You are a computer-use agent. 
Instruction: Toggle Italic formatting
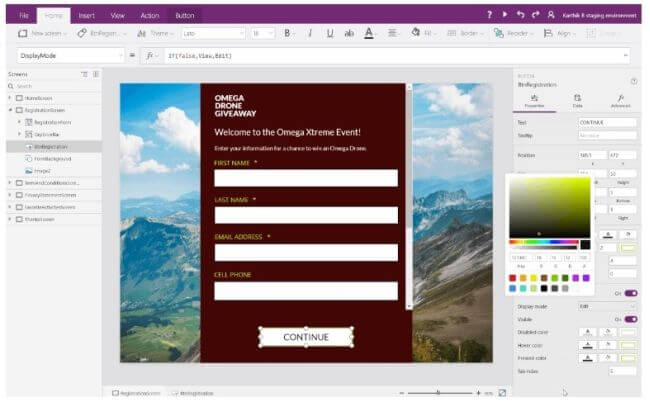coord(310,33)
